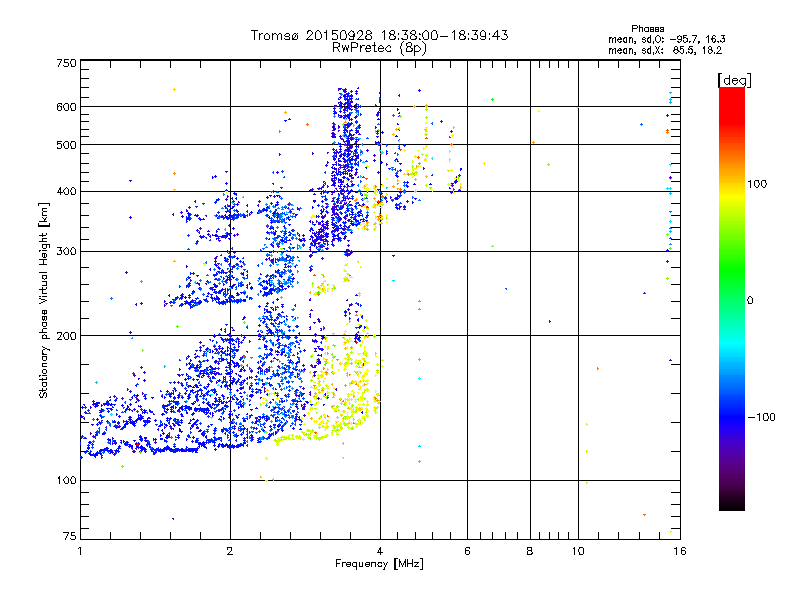800x600 pixels.
Task: Click x-axis tick label "8"
Action: (530, 551)
